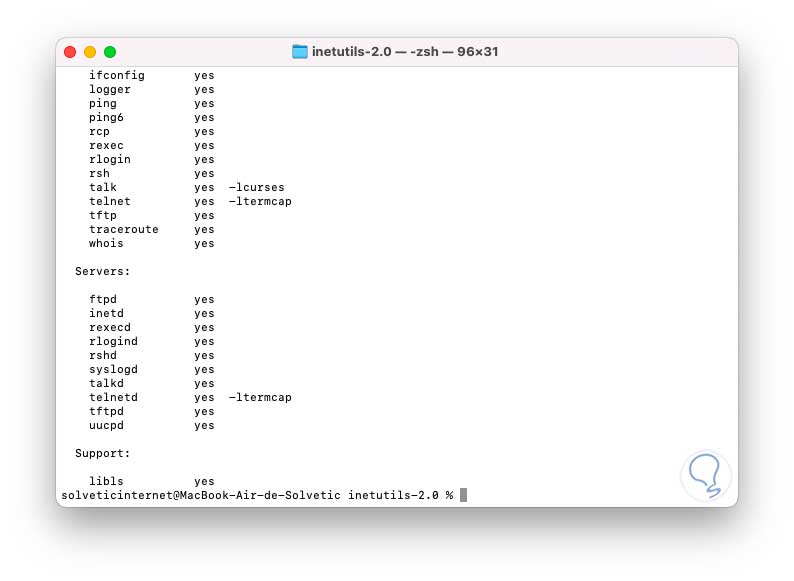Click the 'tftp' client entry
The width and height of the screenshot is (794, 581).
point(103,216)
